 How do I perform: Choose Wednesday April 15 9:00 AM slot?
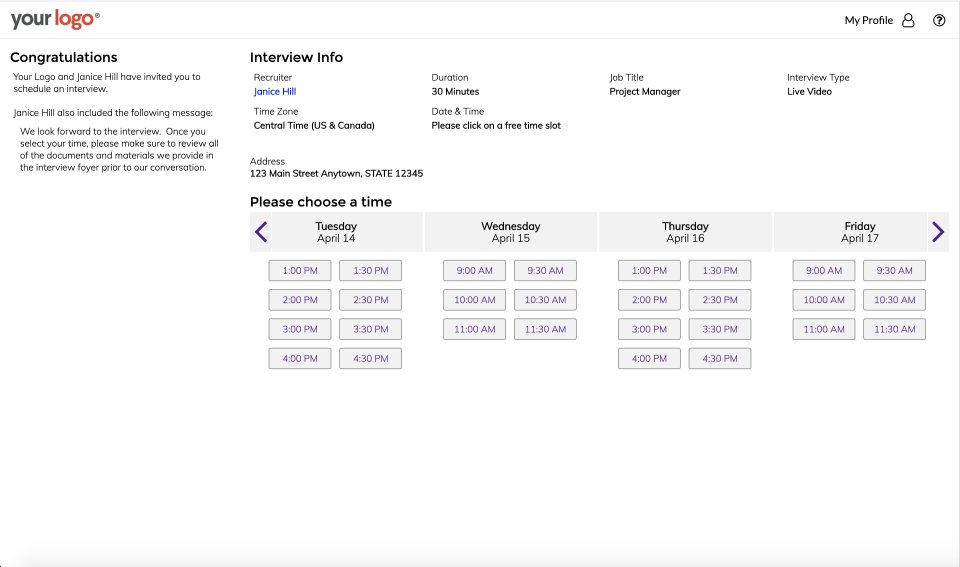pyautogui.click(x=474, y=271)
